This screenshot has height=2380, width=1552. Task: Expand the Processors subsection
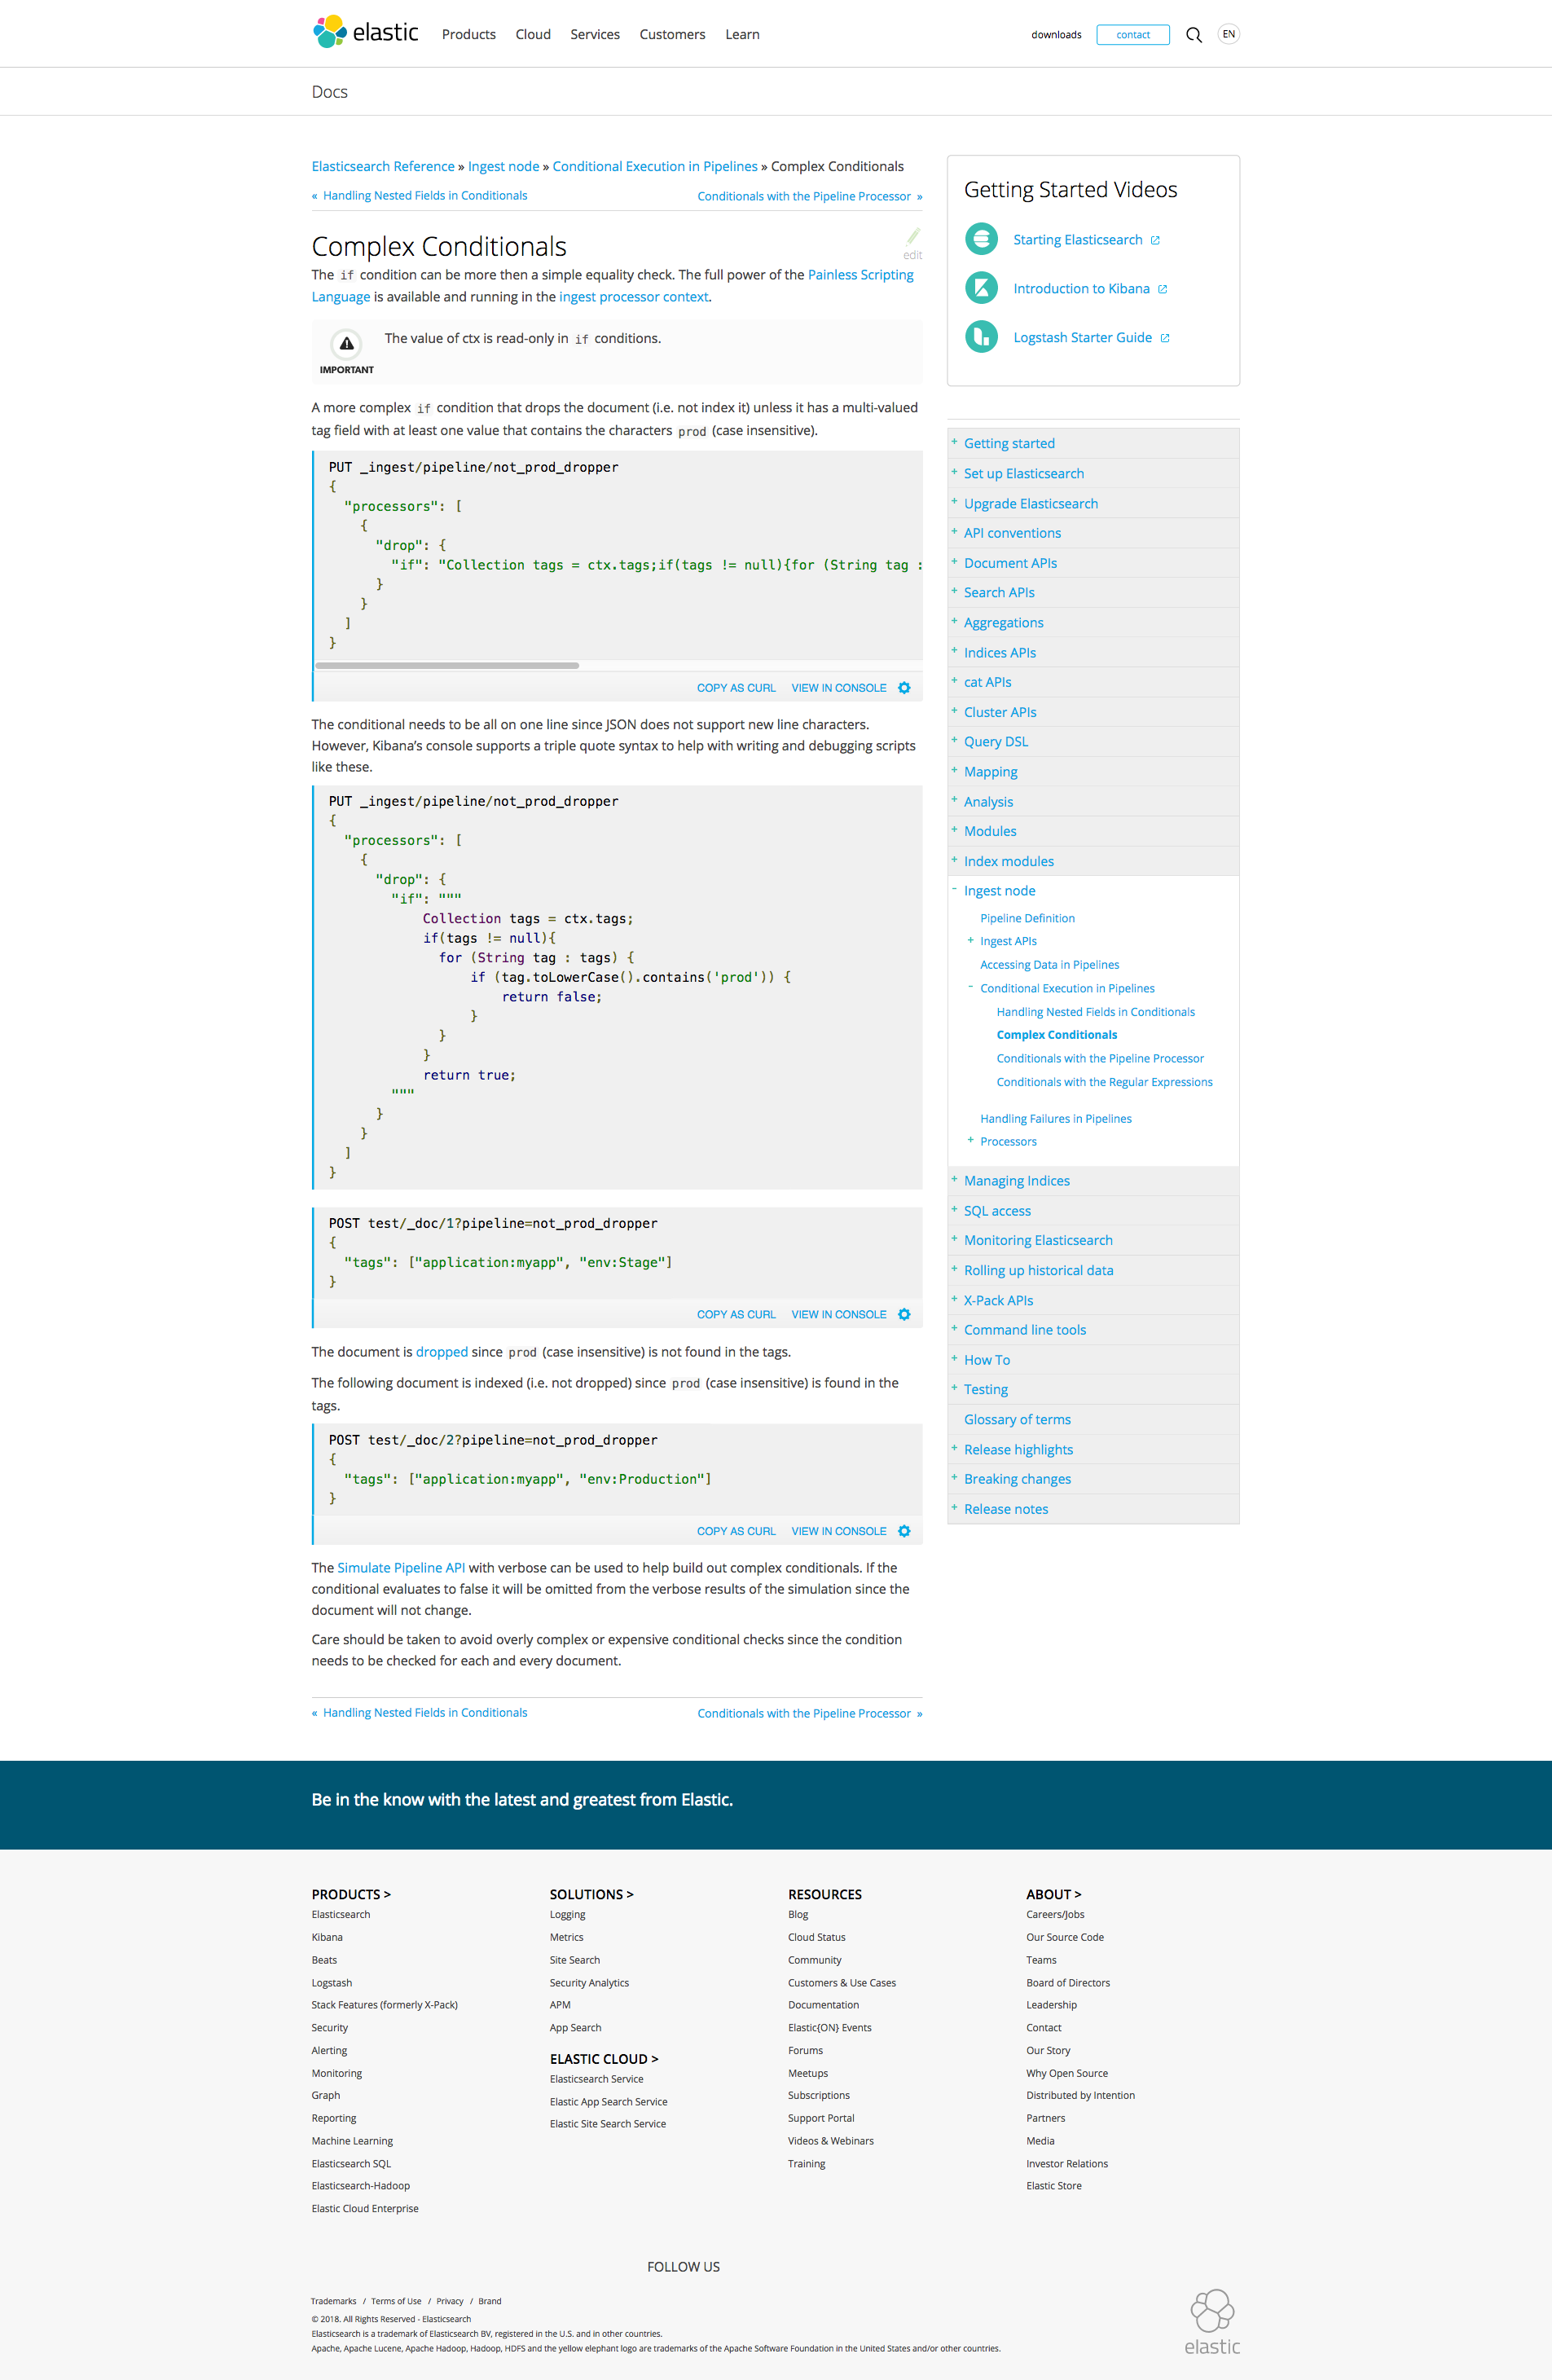pos(970,1140)
